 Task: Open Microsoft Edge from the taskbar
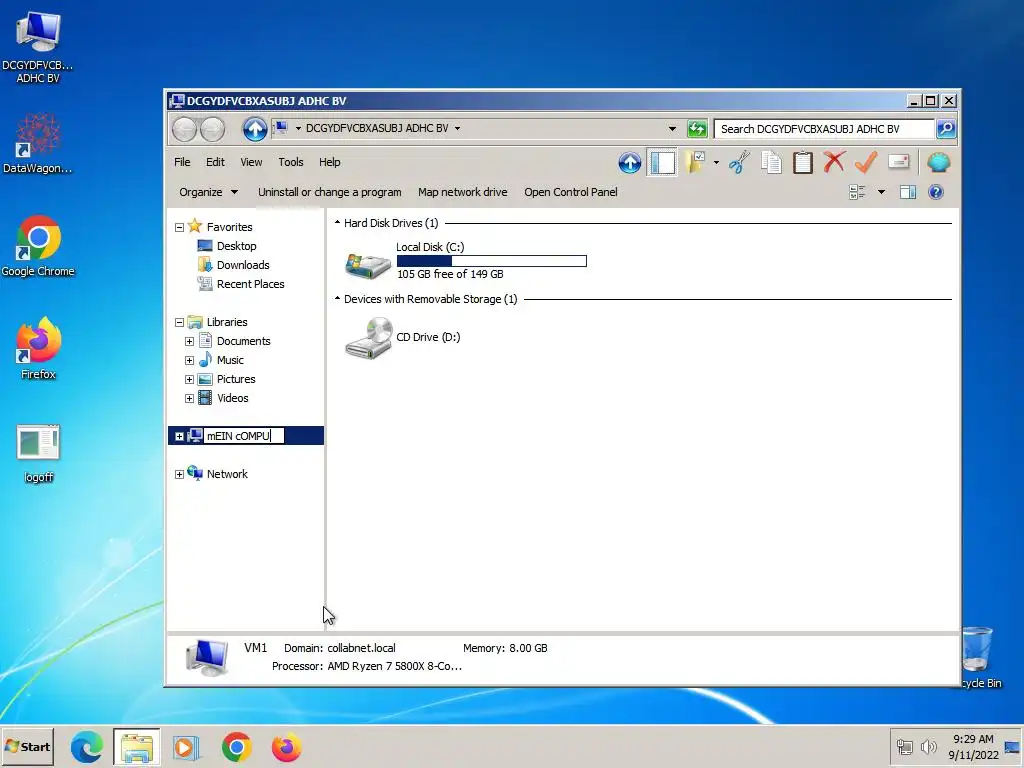pyautogui.click(x=87, y=747)
